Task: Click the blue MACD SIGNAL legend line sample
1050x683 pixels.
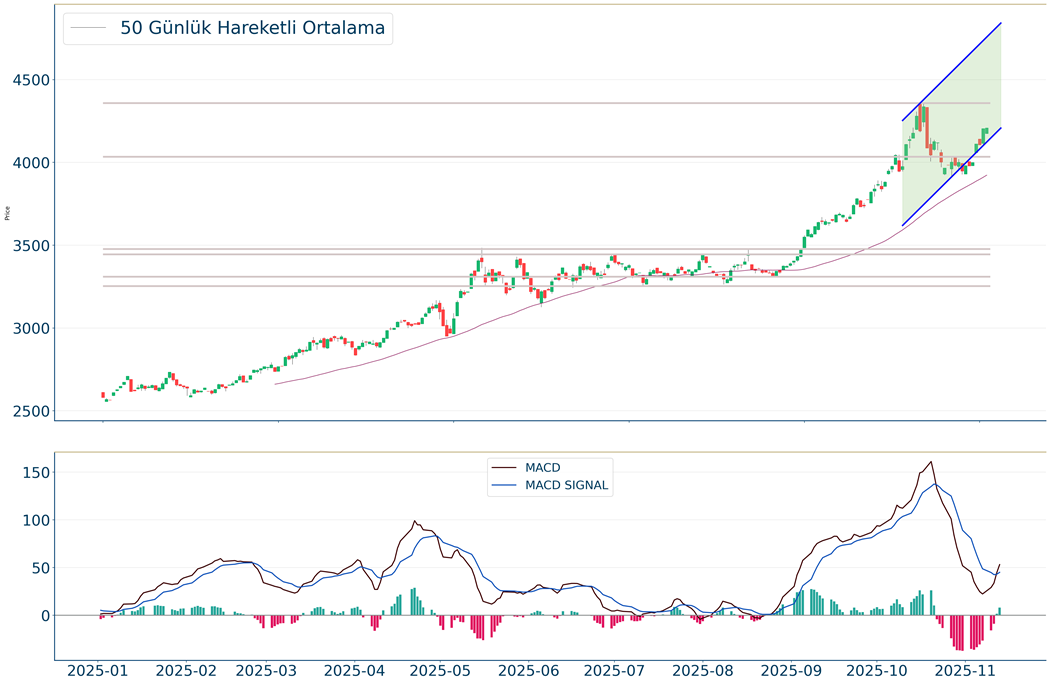Action: pos(505,486)
